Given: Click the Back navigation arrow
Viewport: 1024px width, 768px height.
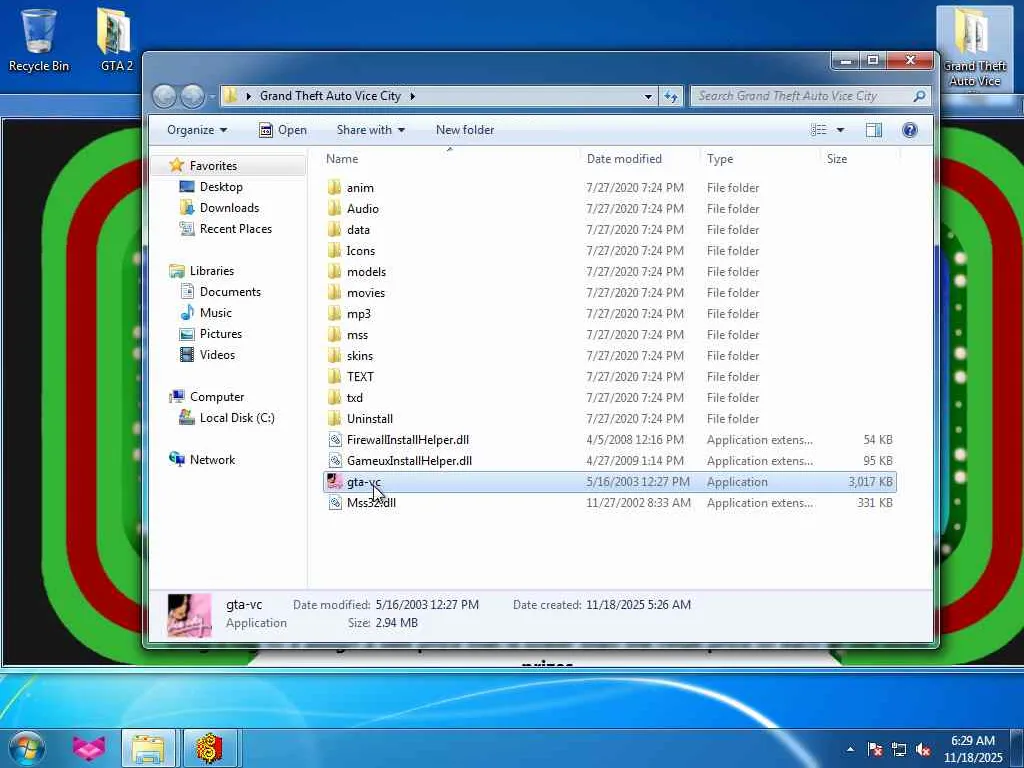Looking at the screenshot, I should [x=165, y=96].
